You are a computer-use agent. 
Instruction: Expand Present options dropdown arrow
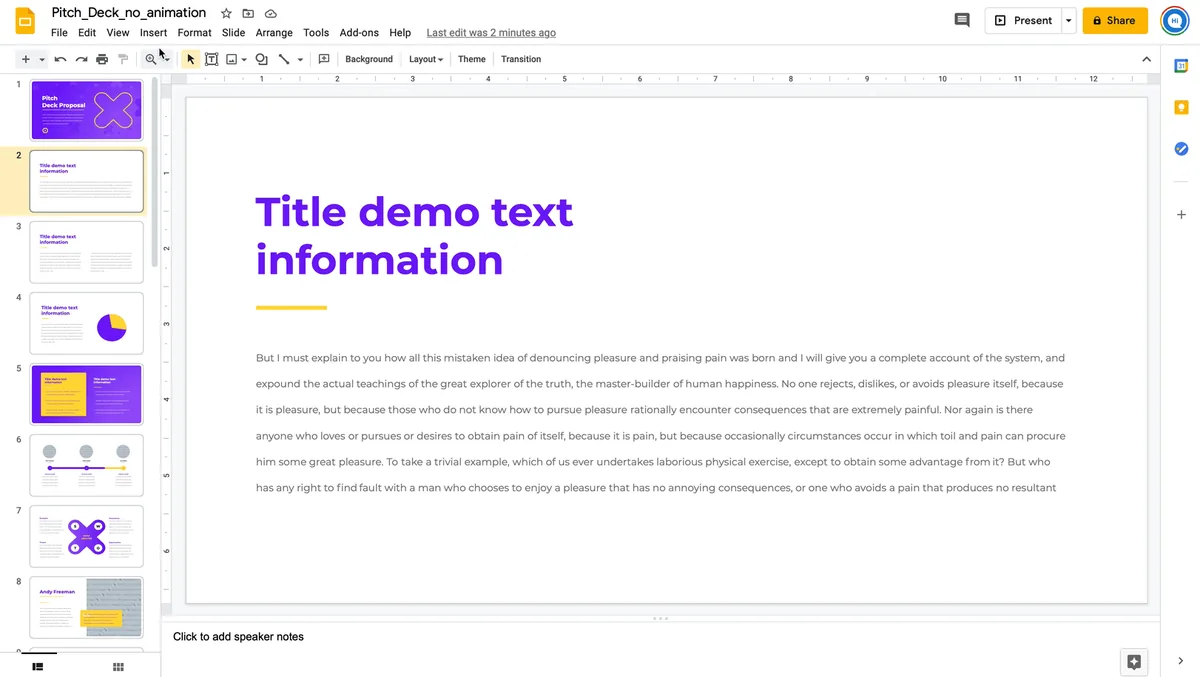(1068, 20)
